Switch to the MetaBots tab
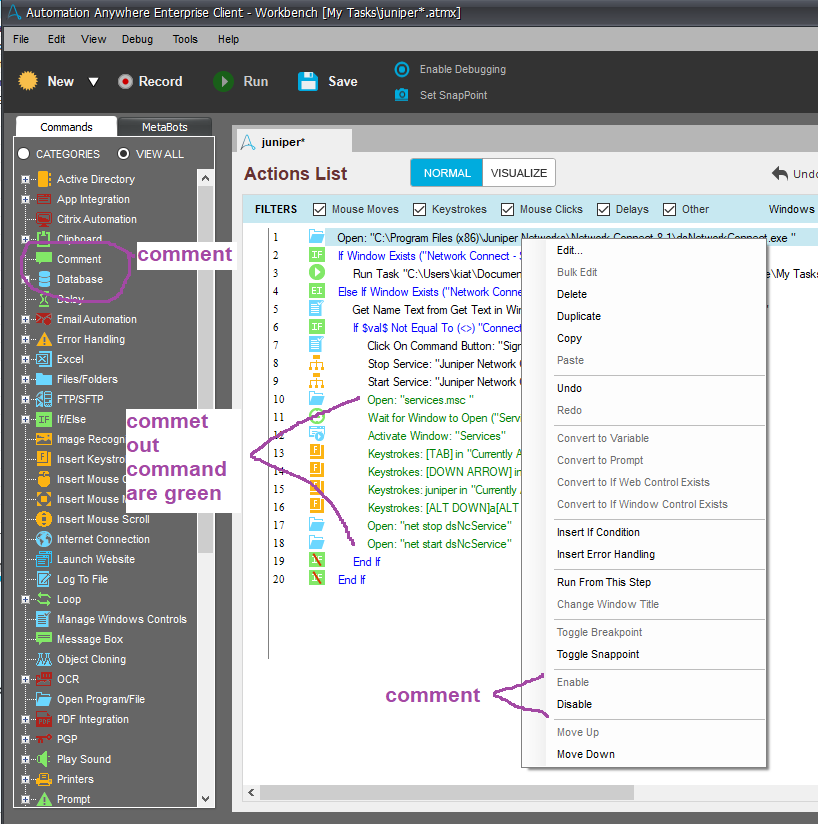The width and height of the screenshot is (818, 824). tap(164, 127)
